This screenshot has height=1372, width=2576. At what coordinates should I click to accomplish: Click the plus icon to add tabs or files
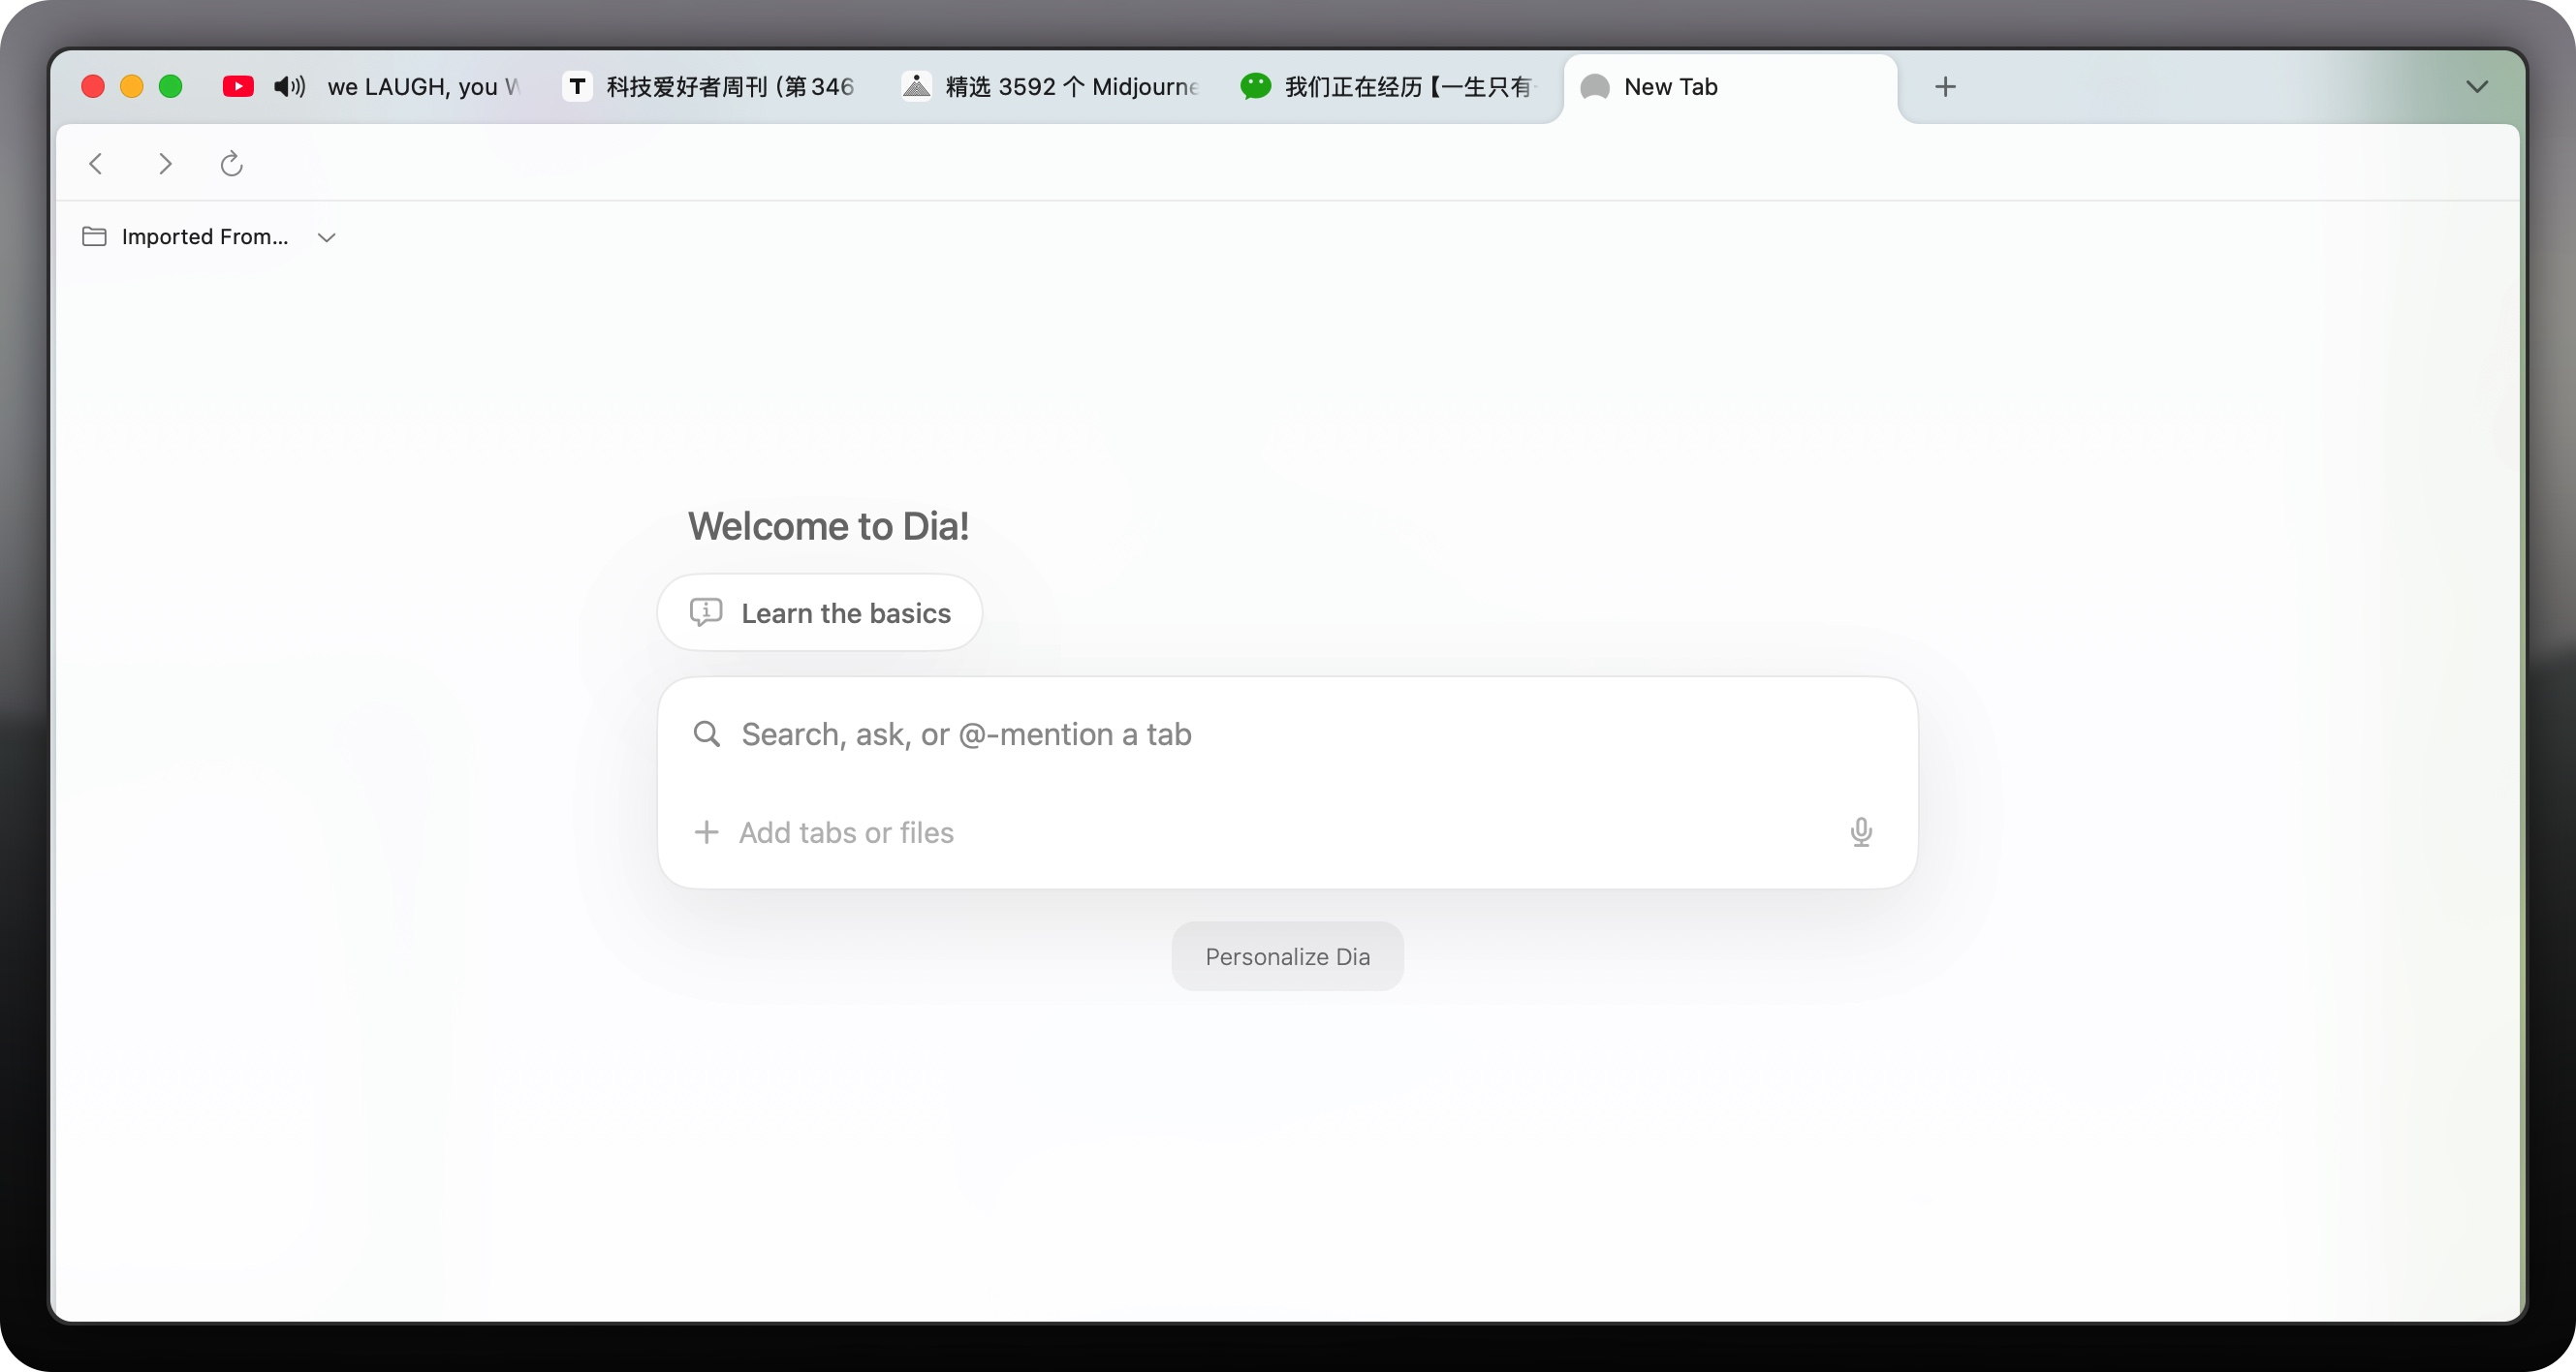(x=707, y=832)
